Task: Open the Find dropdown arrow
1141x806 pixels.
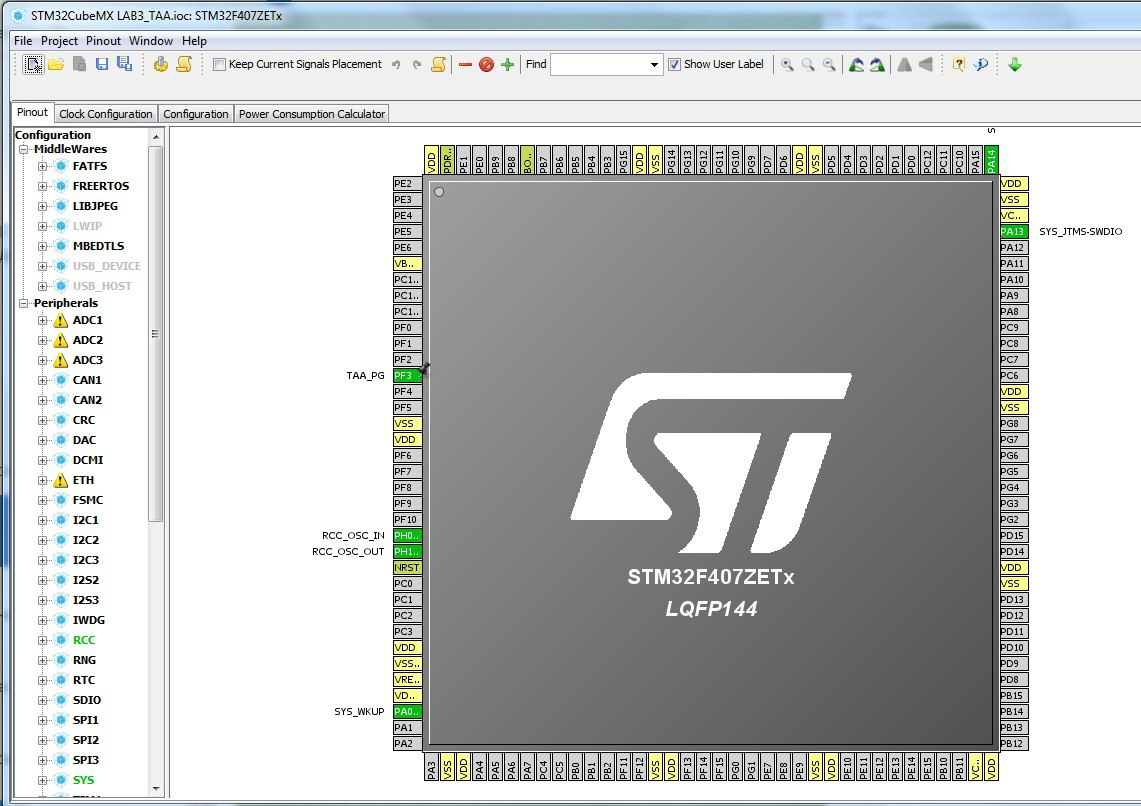Action: tap(654, 65)
